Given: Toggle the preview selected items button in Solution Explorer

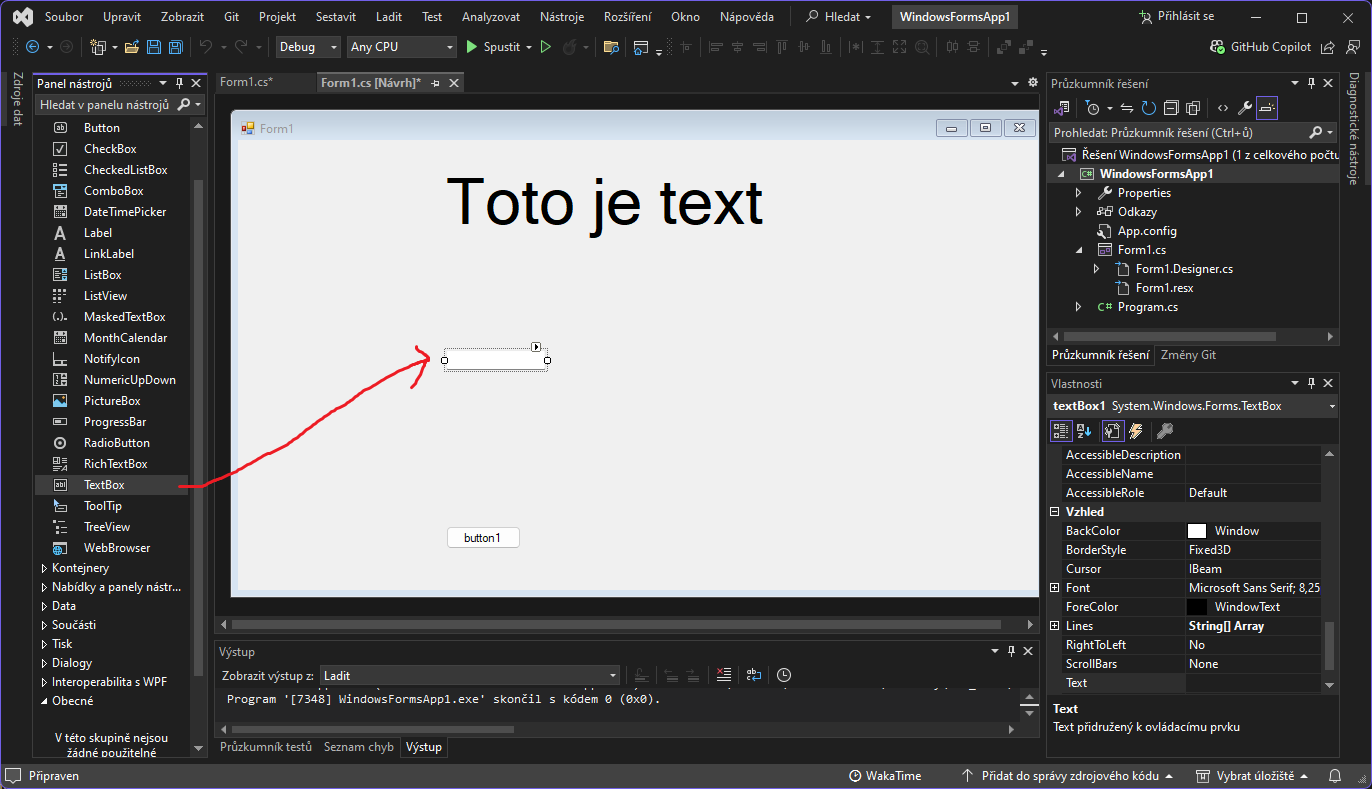Looking at the screenshot, I should click(1267, 108).
